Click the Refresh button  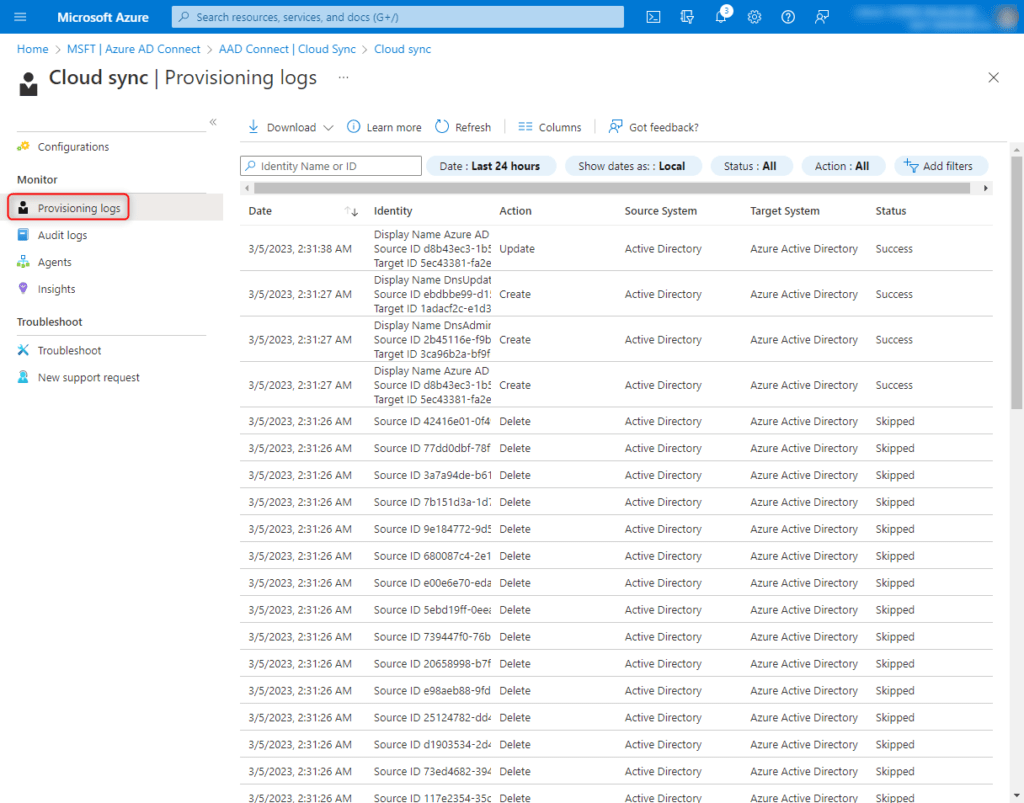[x=462, y=127]
